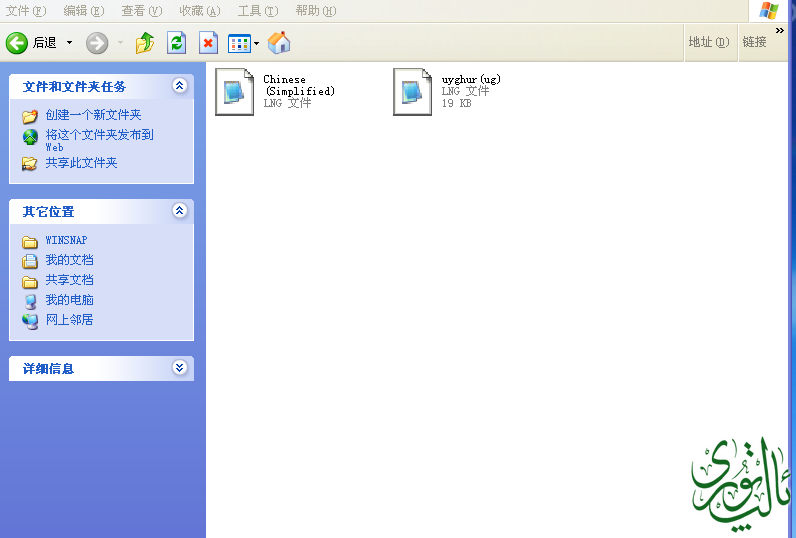This screenshot has width=796, height=538.
Task: Click the Home house toolbar icon
Action: (x=279, y=42)
